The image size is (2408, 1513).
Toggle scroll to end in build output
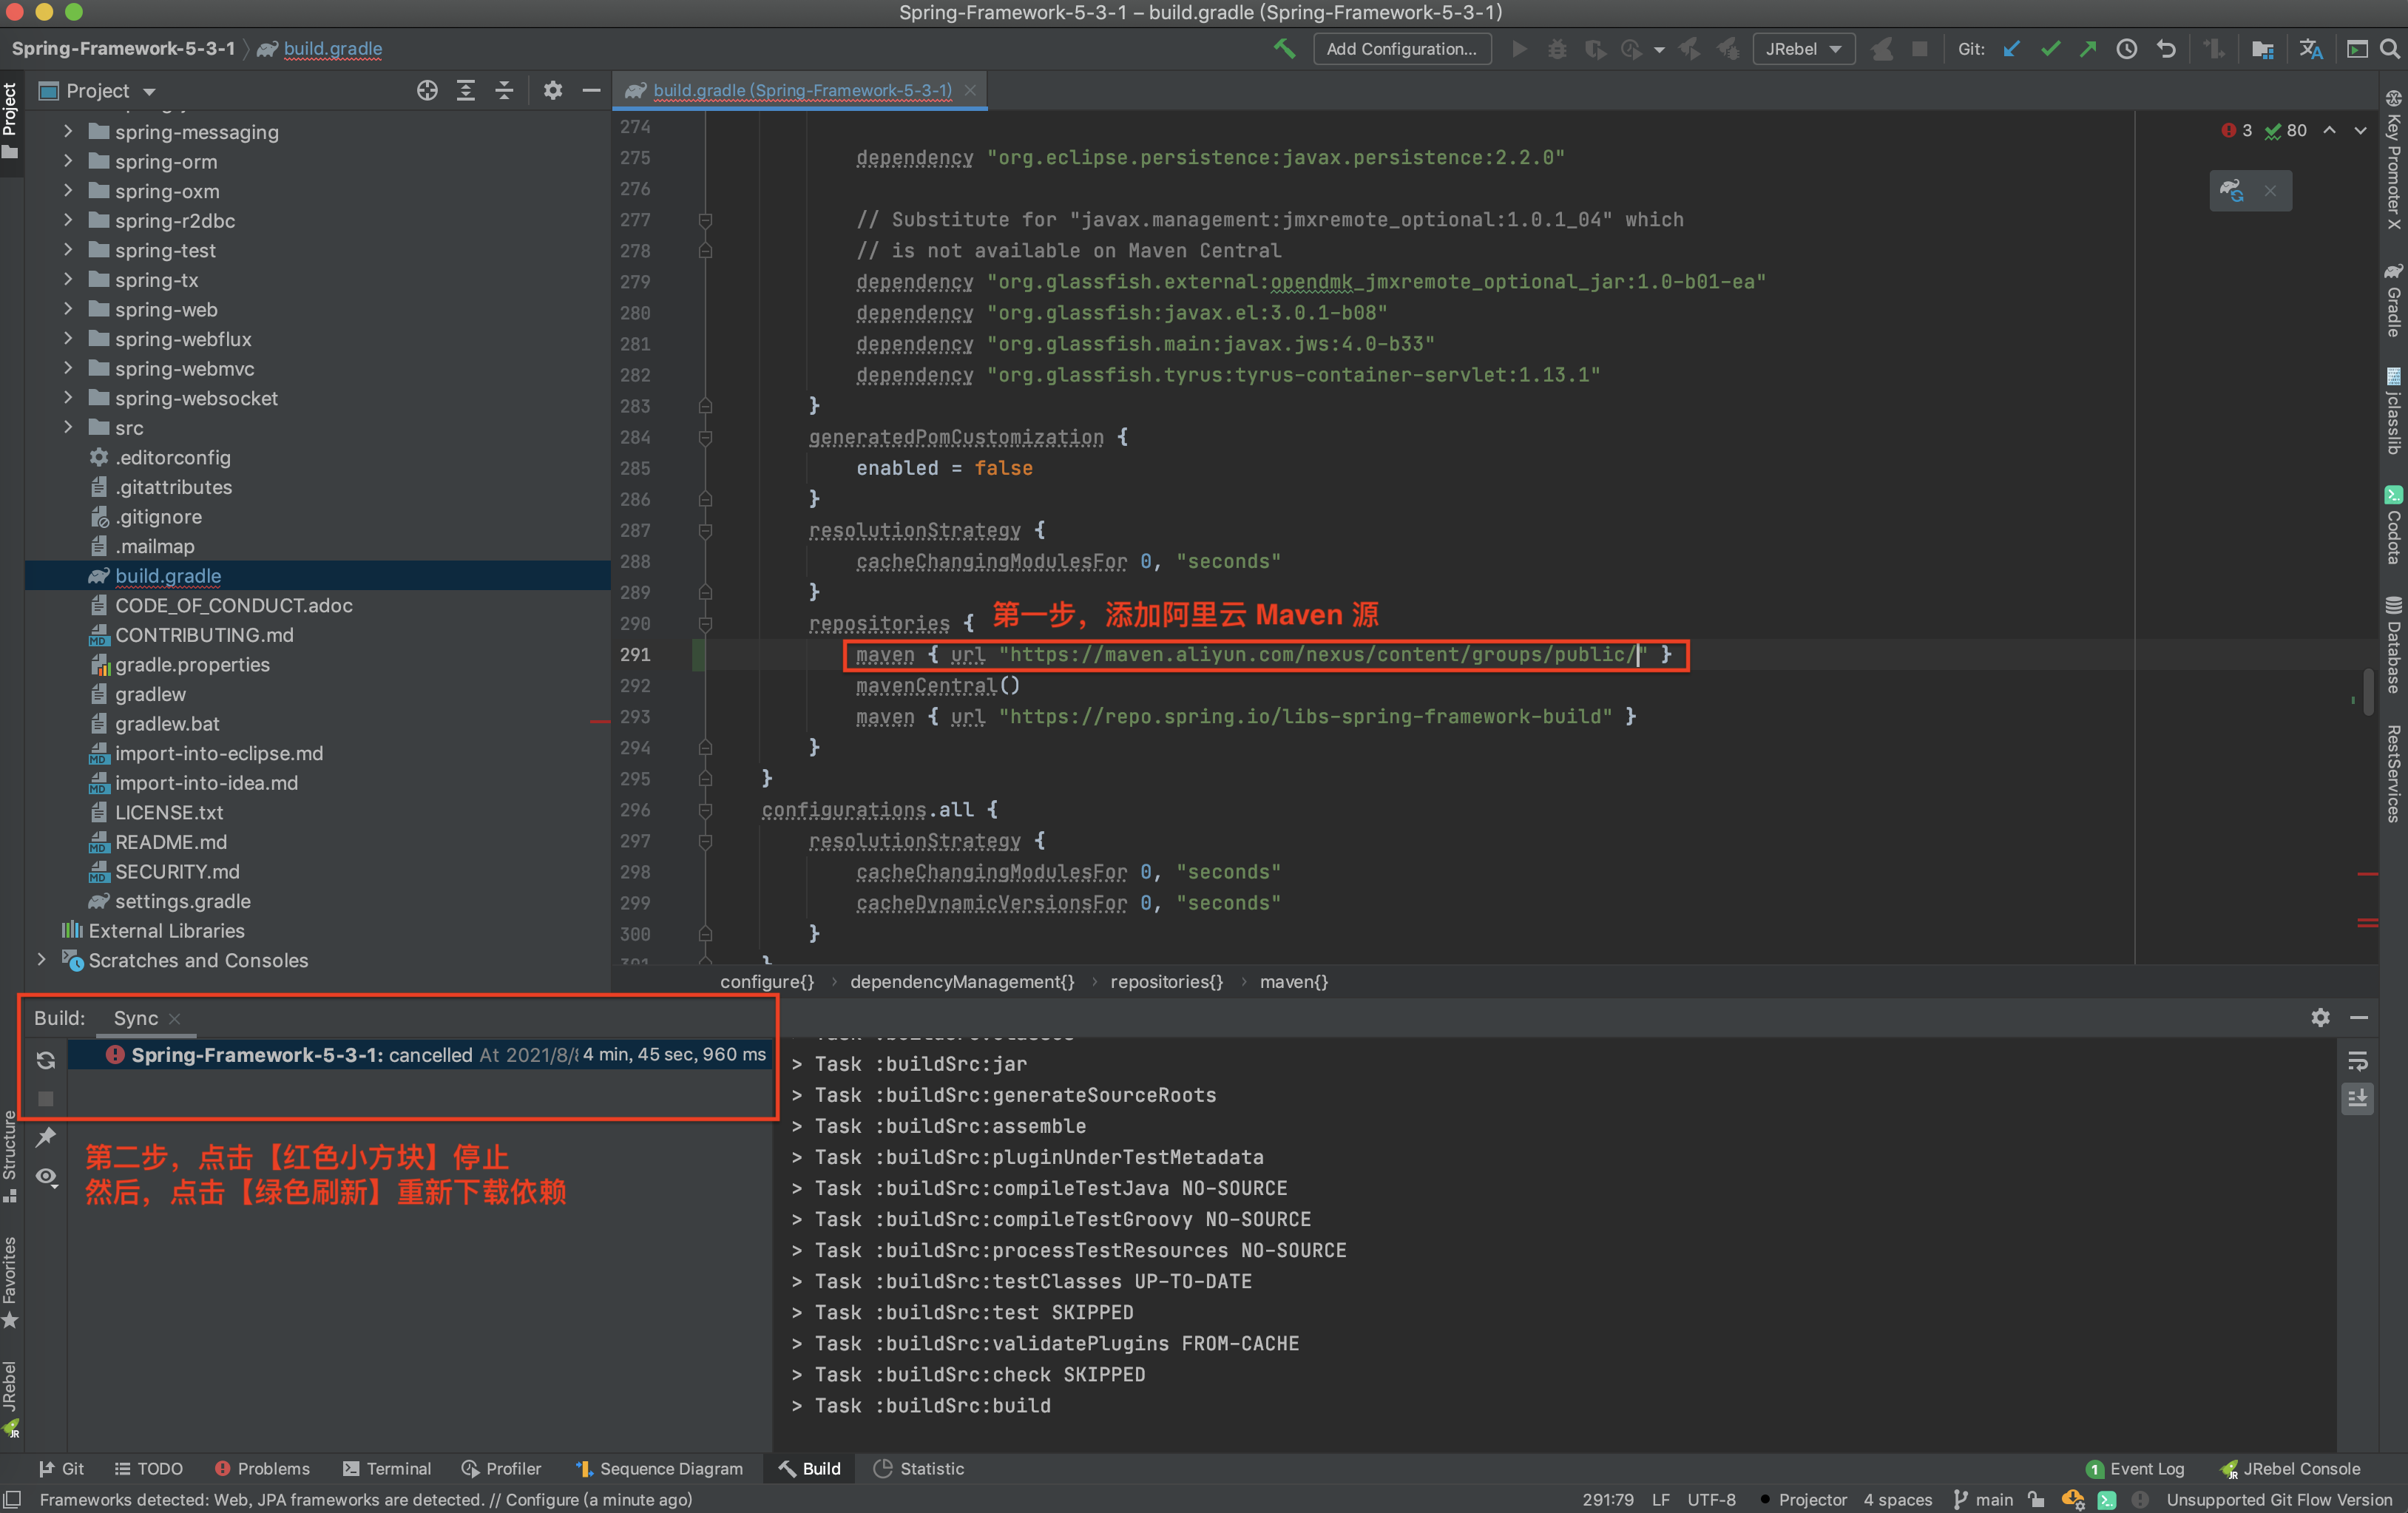(2358, 1099)
